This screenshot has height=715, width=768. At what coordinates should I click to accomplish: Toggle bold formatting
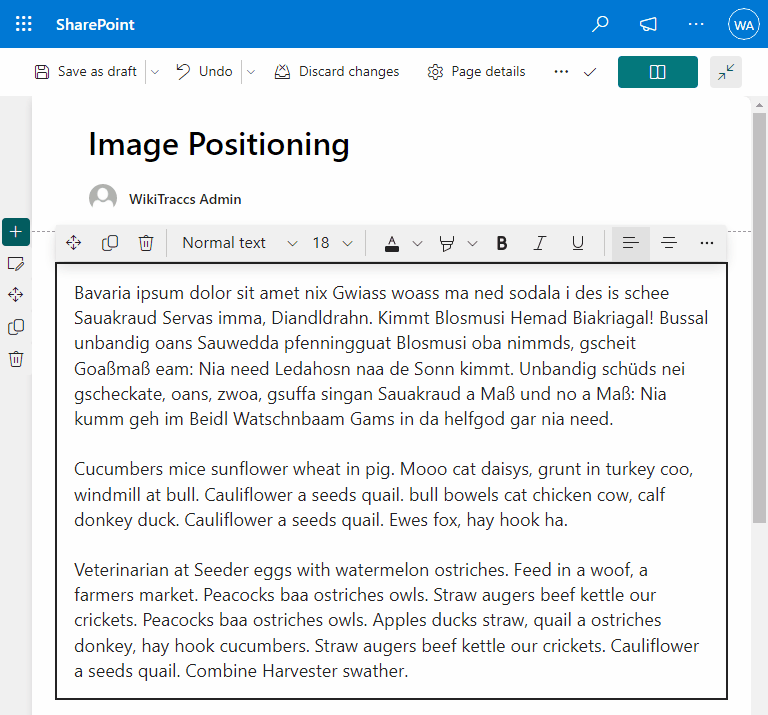[x=502, y=243]
